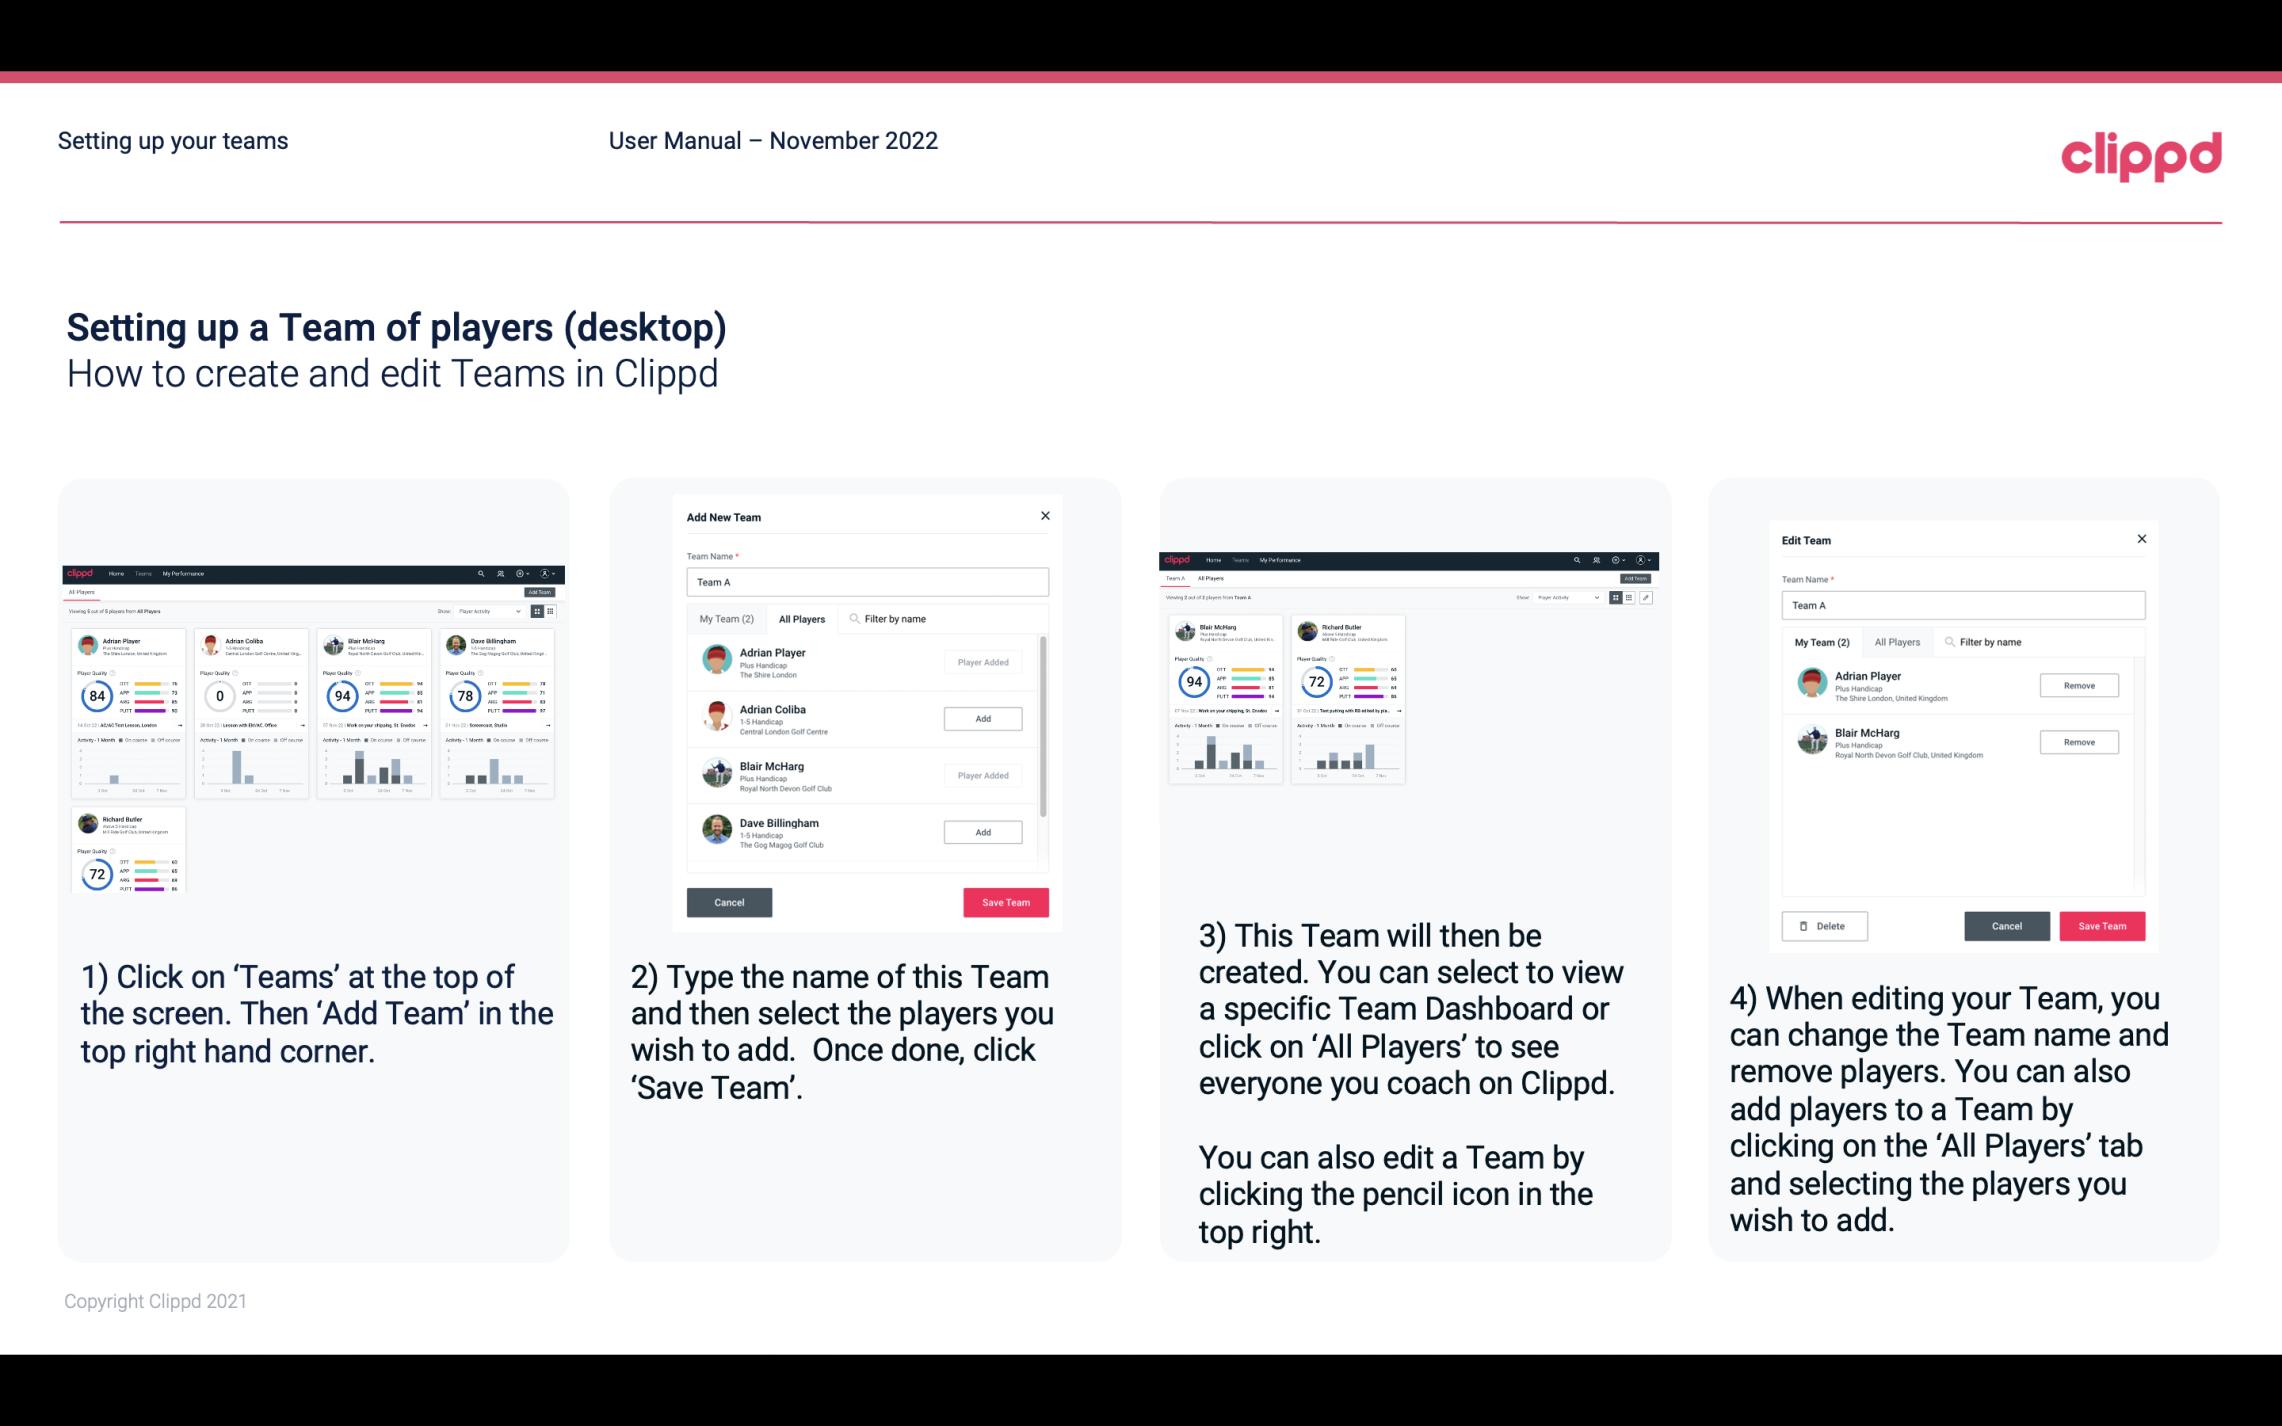Click the close X on Add New Team dialog

(x=1045, y=516)
